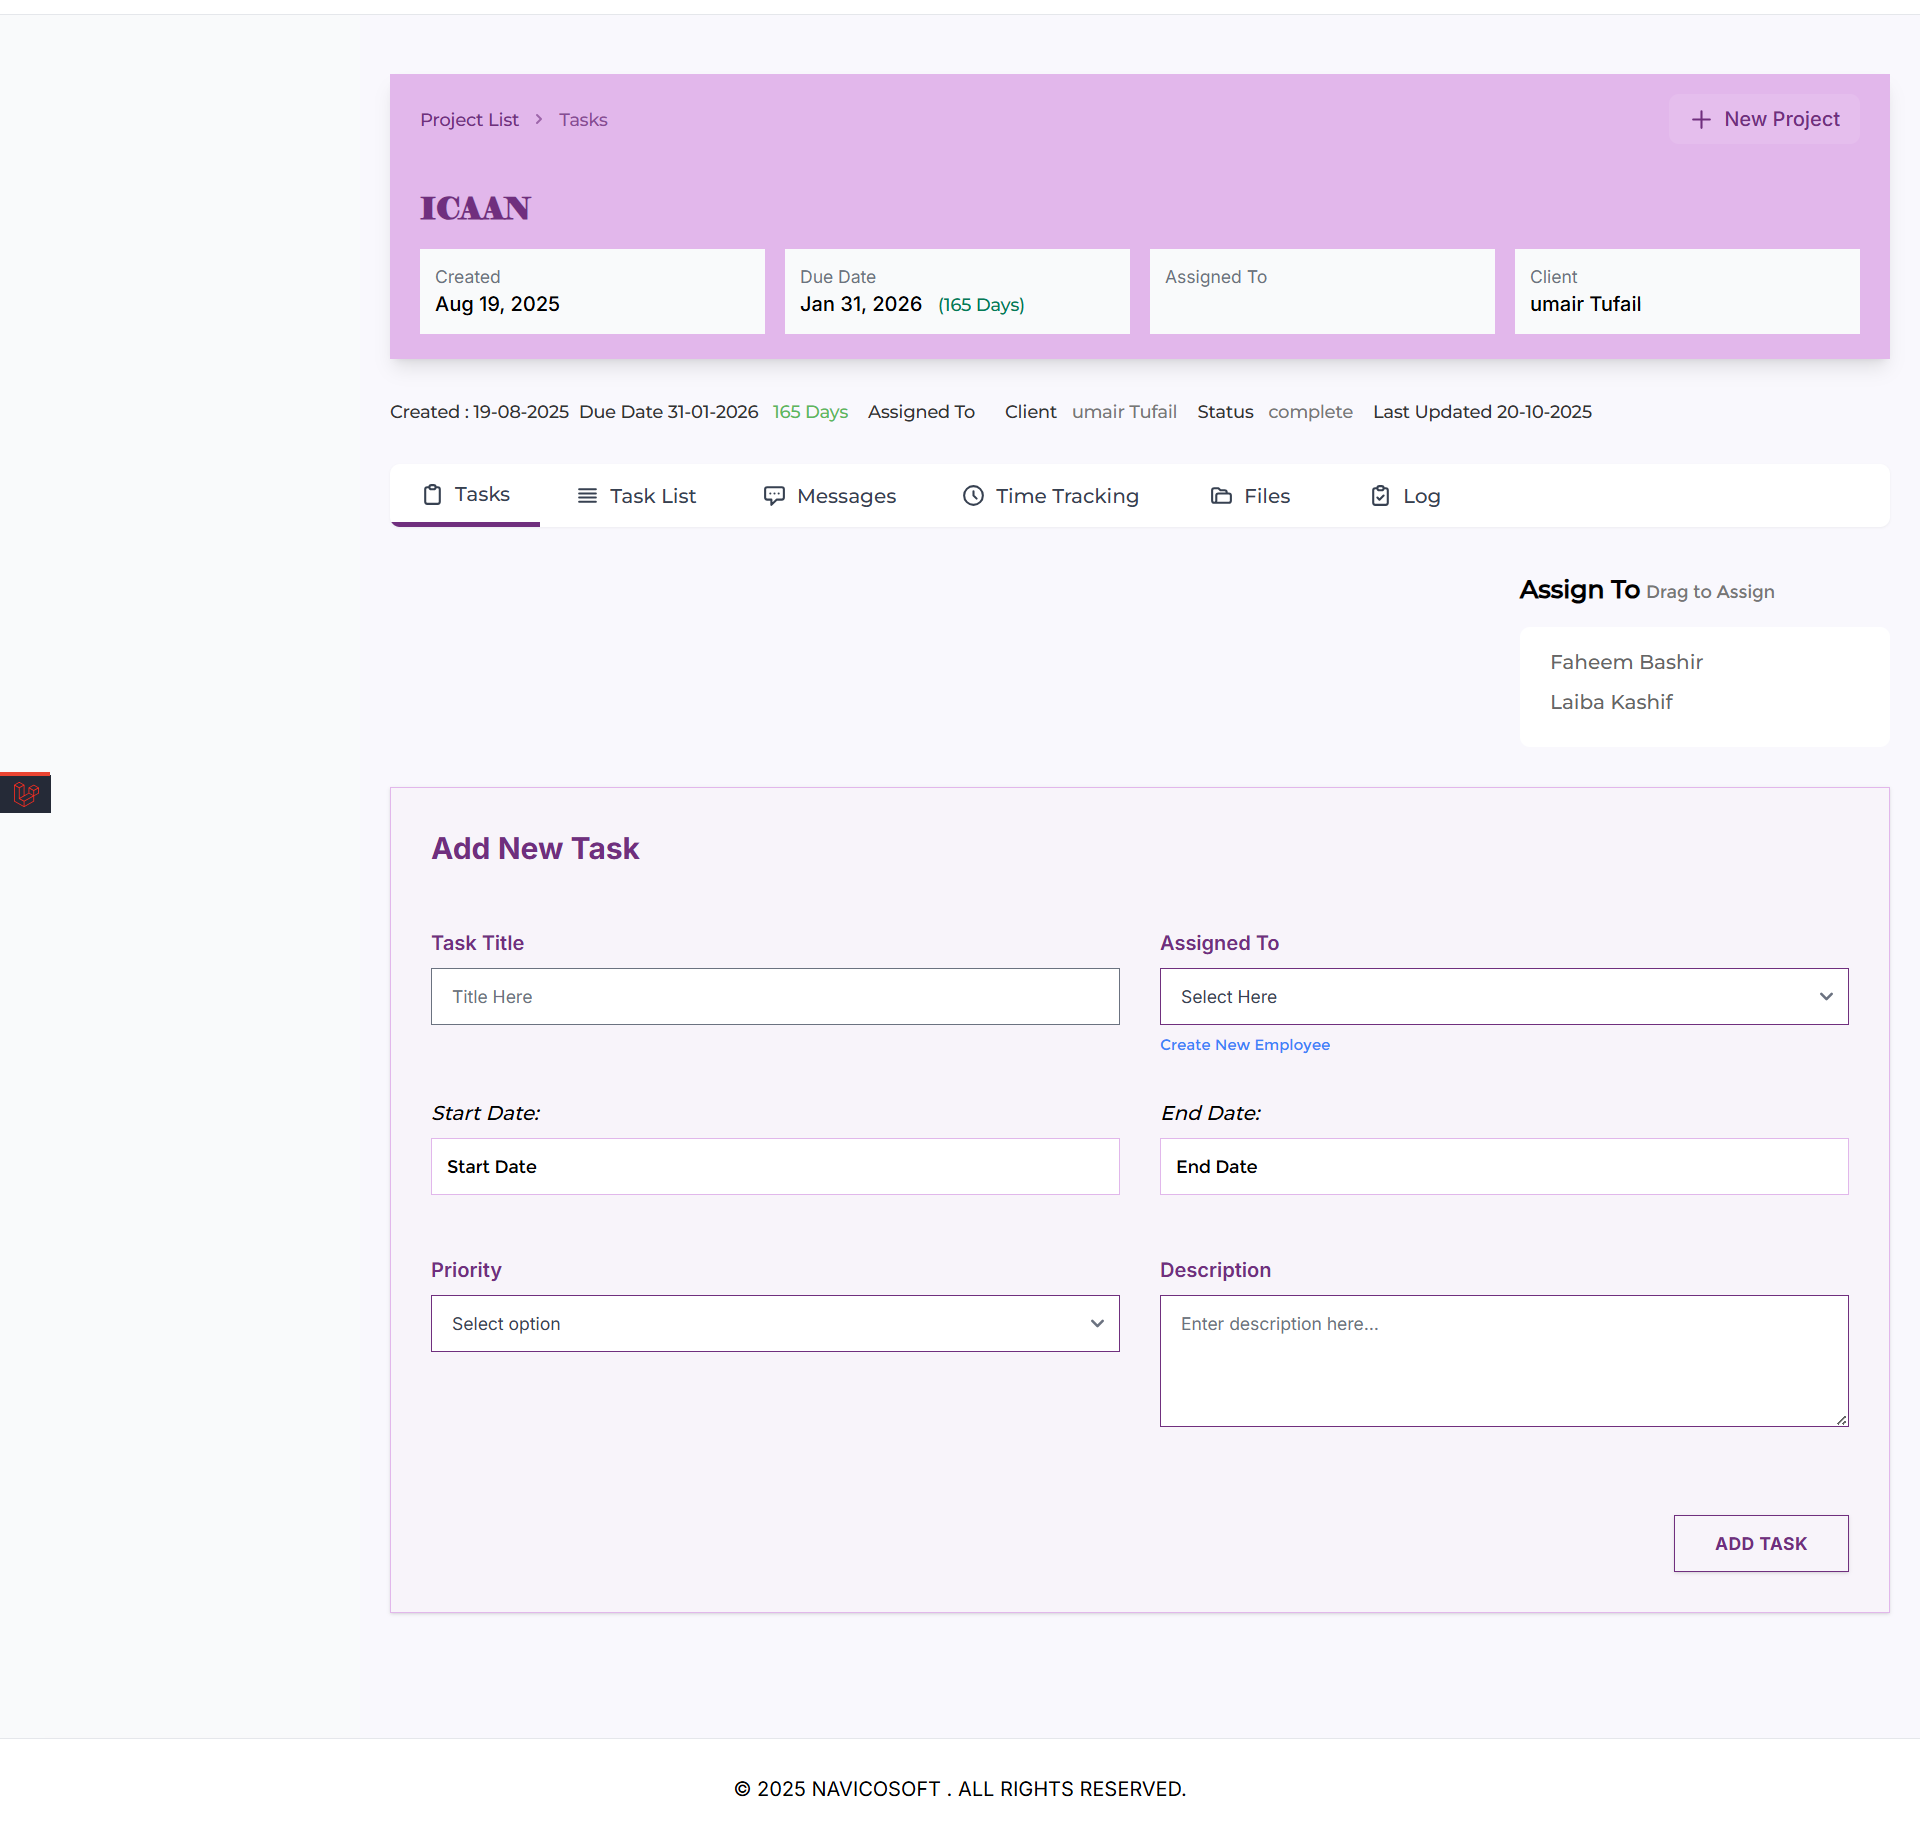Focus the Start Date input
The height and width of the screenshot is (1837, 1920).
tap(775, 1167)
